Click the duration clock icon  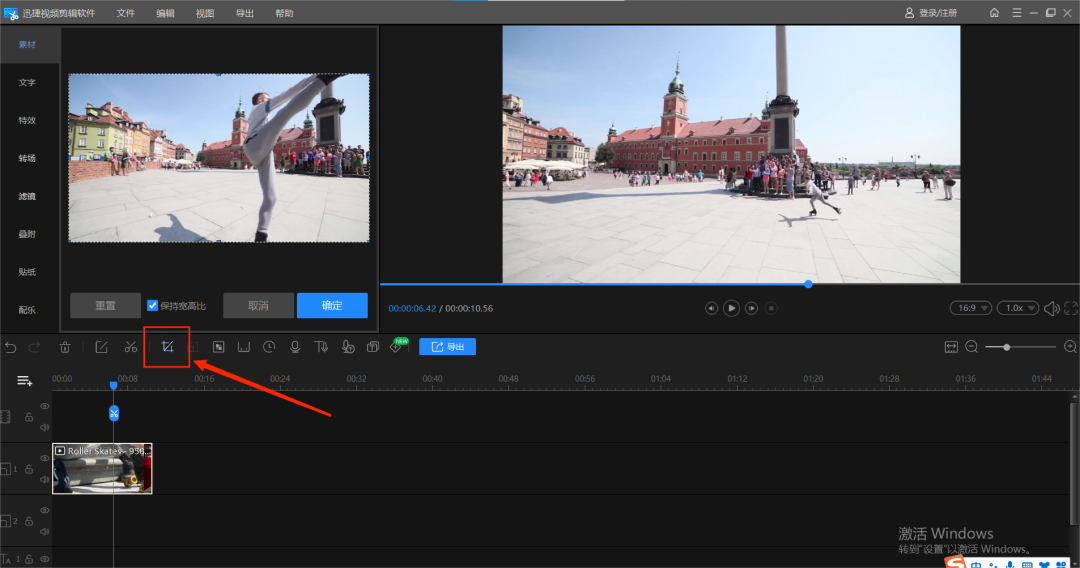point(269,347)
